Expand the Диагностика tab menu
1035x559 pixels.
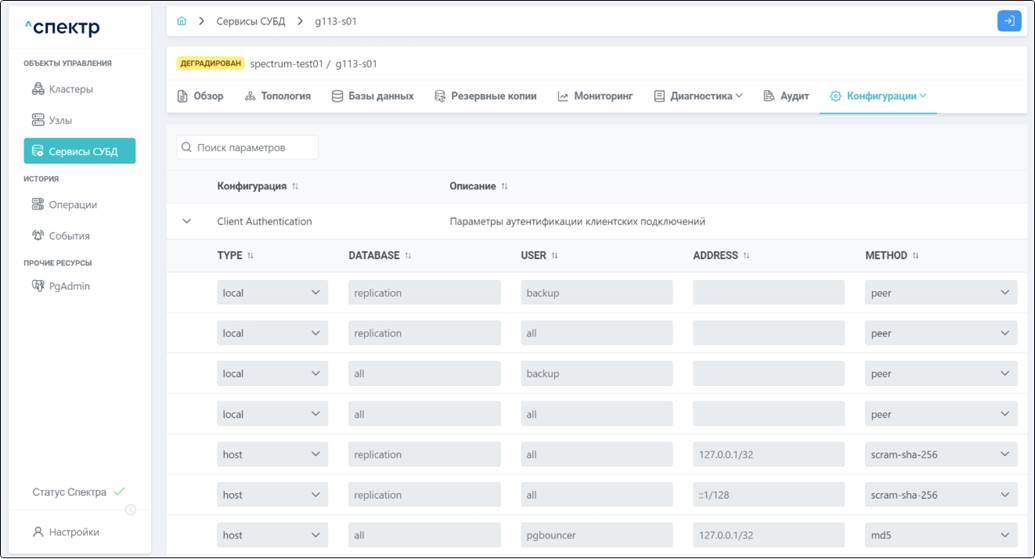click(x=698, y=96)
